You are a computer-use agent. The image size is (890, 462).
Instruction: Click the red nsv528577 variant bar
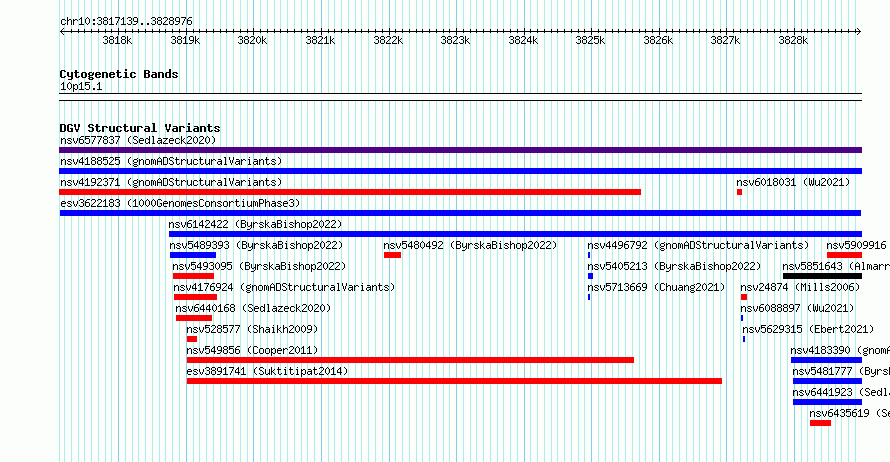click(192, 339)
